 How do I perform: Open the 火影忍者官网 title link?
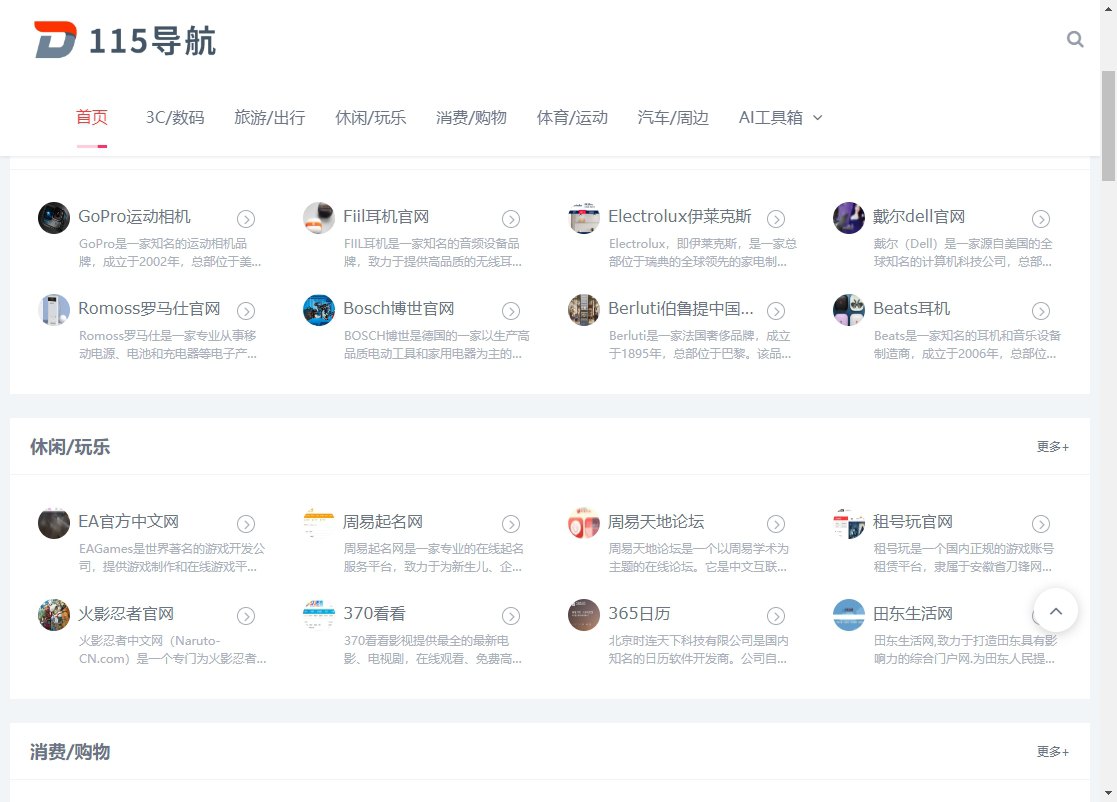point(126,614)
